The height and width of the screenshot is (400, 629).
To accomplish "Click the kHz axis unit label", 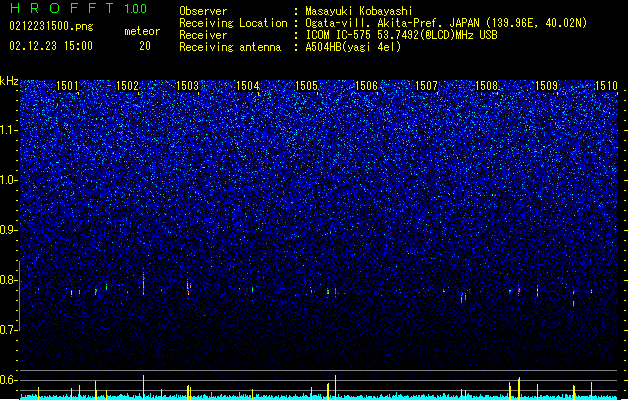I will click(x=9, y=81).
